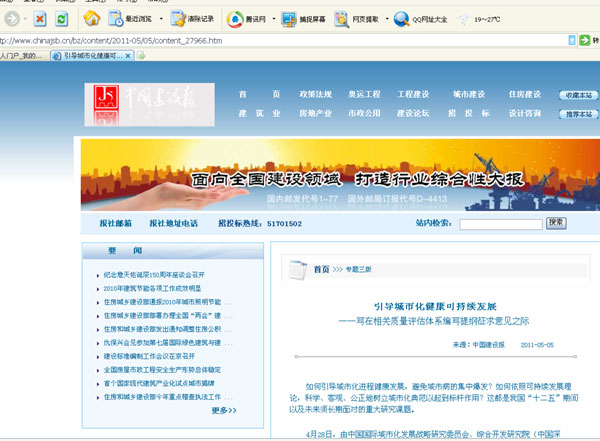Open the browser home page icon

(x=92, y=18)
